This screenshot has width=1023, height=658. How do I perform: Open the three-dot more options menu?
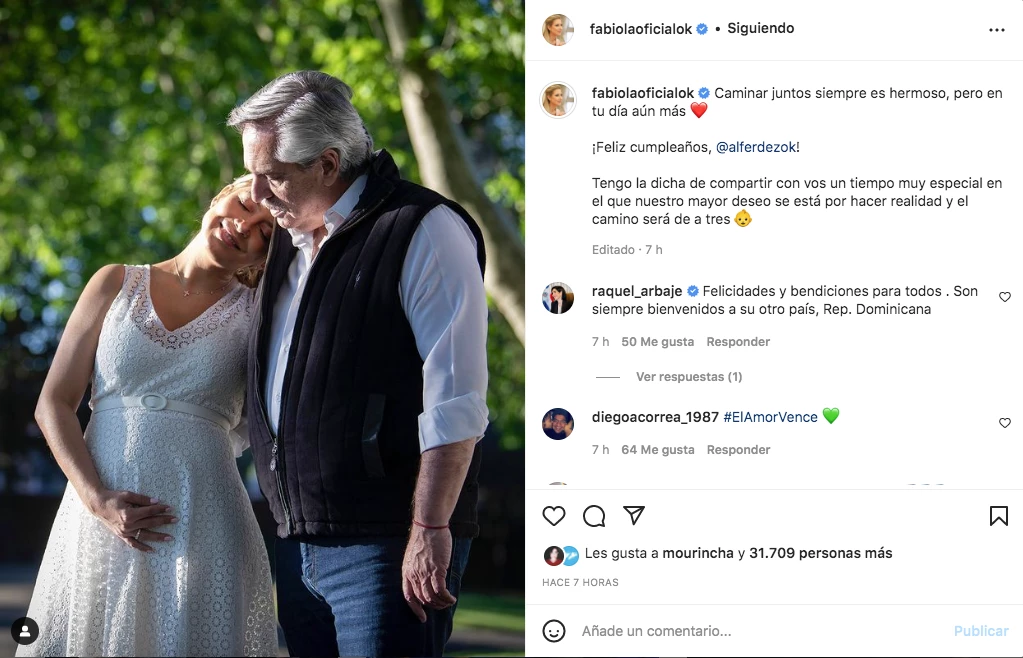(x=996, y=30)
